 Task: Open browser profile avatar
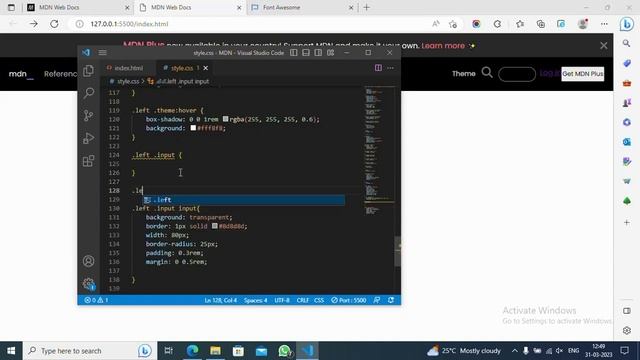coord(583,24)
